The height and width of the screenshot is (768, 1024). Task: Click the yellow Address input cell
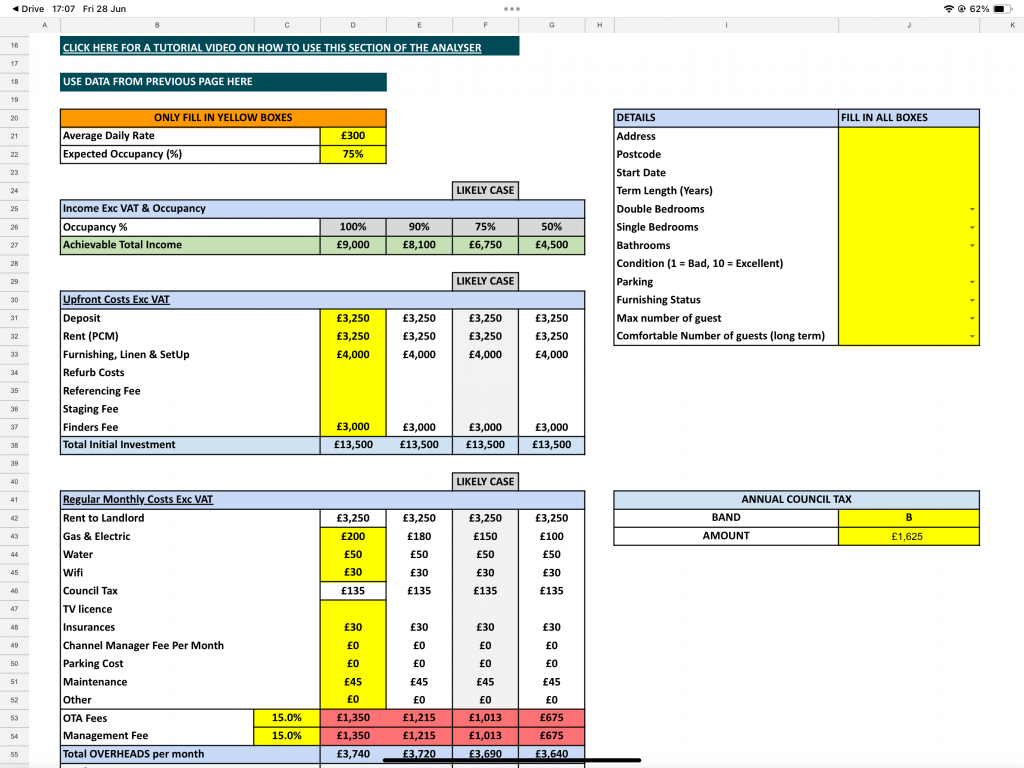(908, 136)
